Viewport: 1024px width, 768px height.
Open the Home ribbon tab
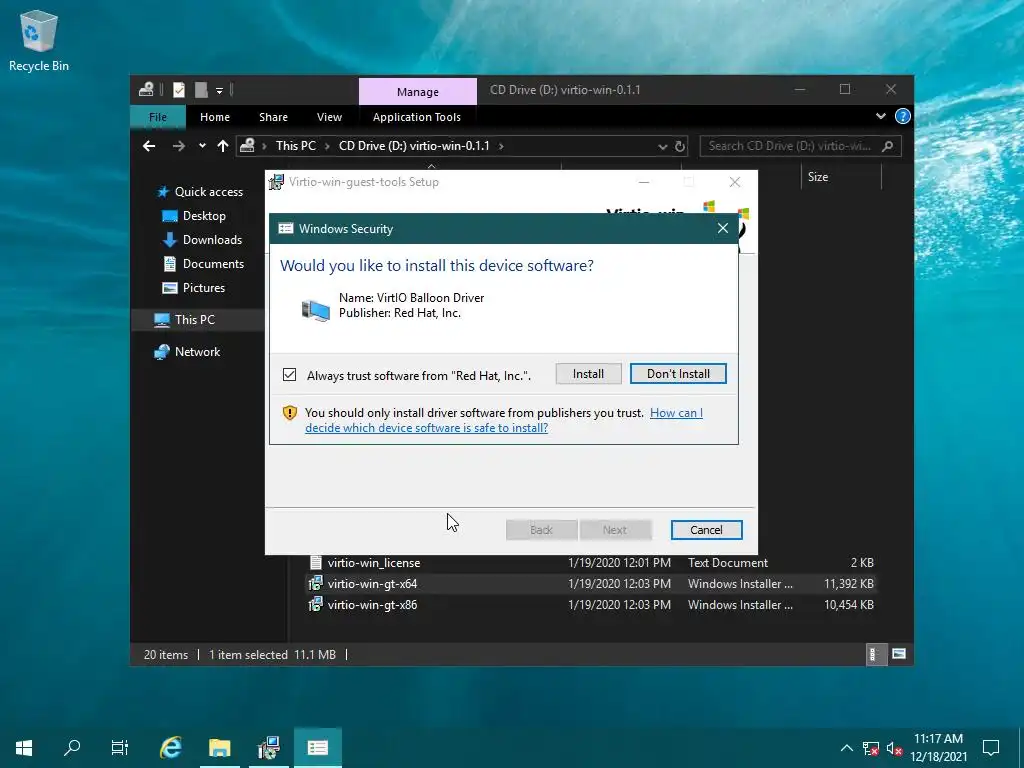[x=215, y=117]
